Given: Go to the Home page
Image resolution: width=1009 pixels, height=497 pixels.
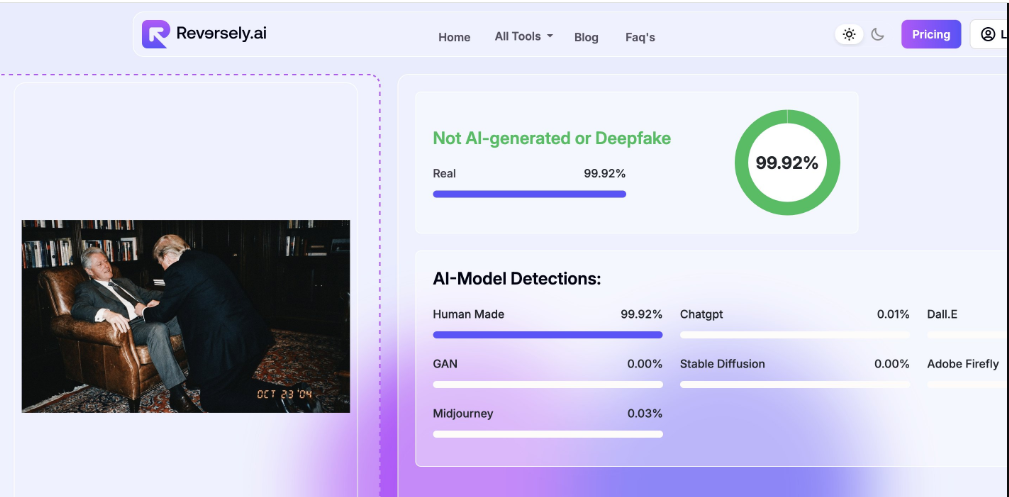Looking at the screenshot, I should click(x=454, y=37).
